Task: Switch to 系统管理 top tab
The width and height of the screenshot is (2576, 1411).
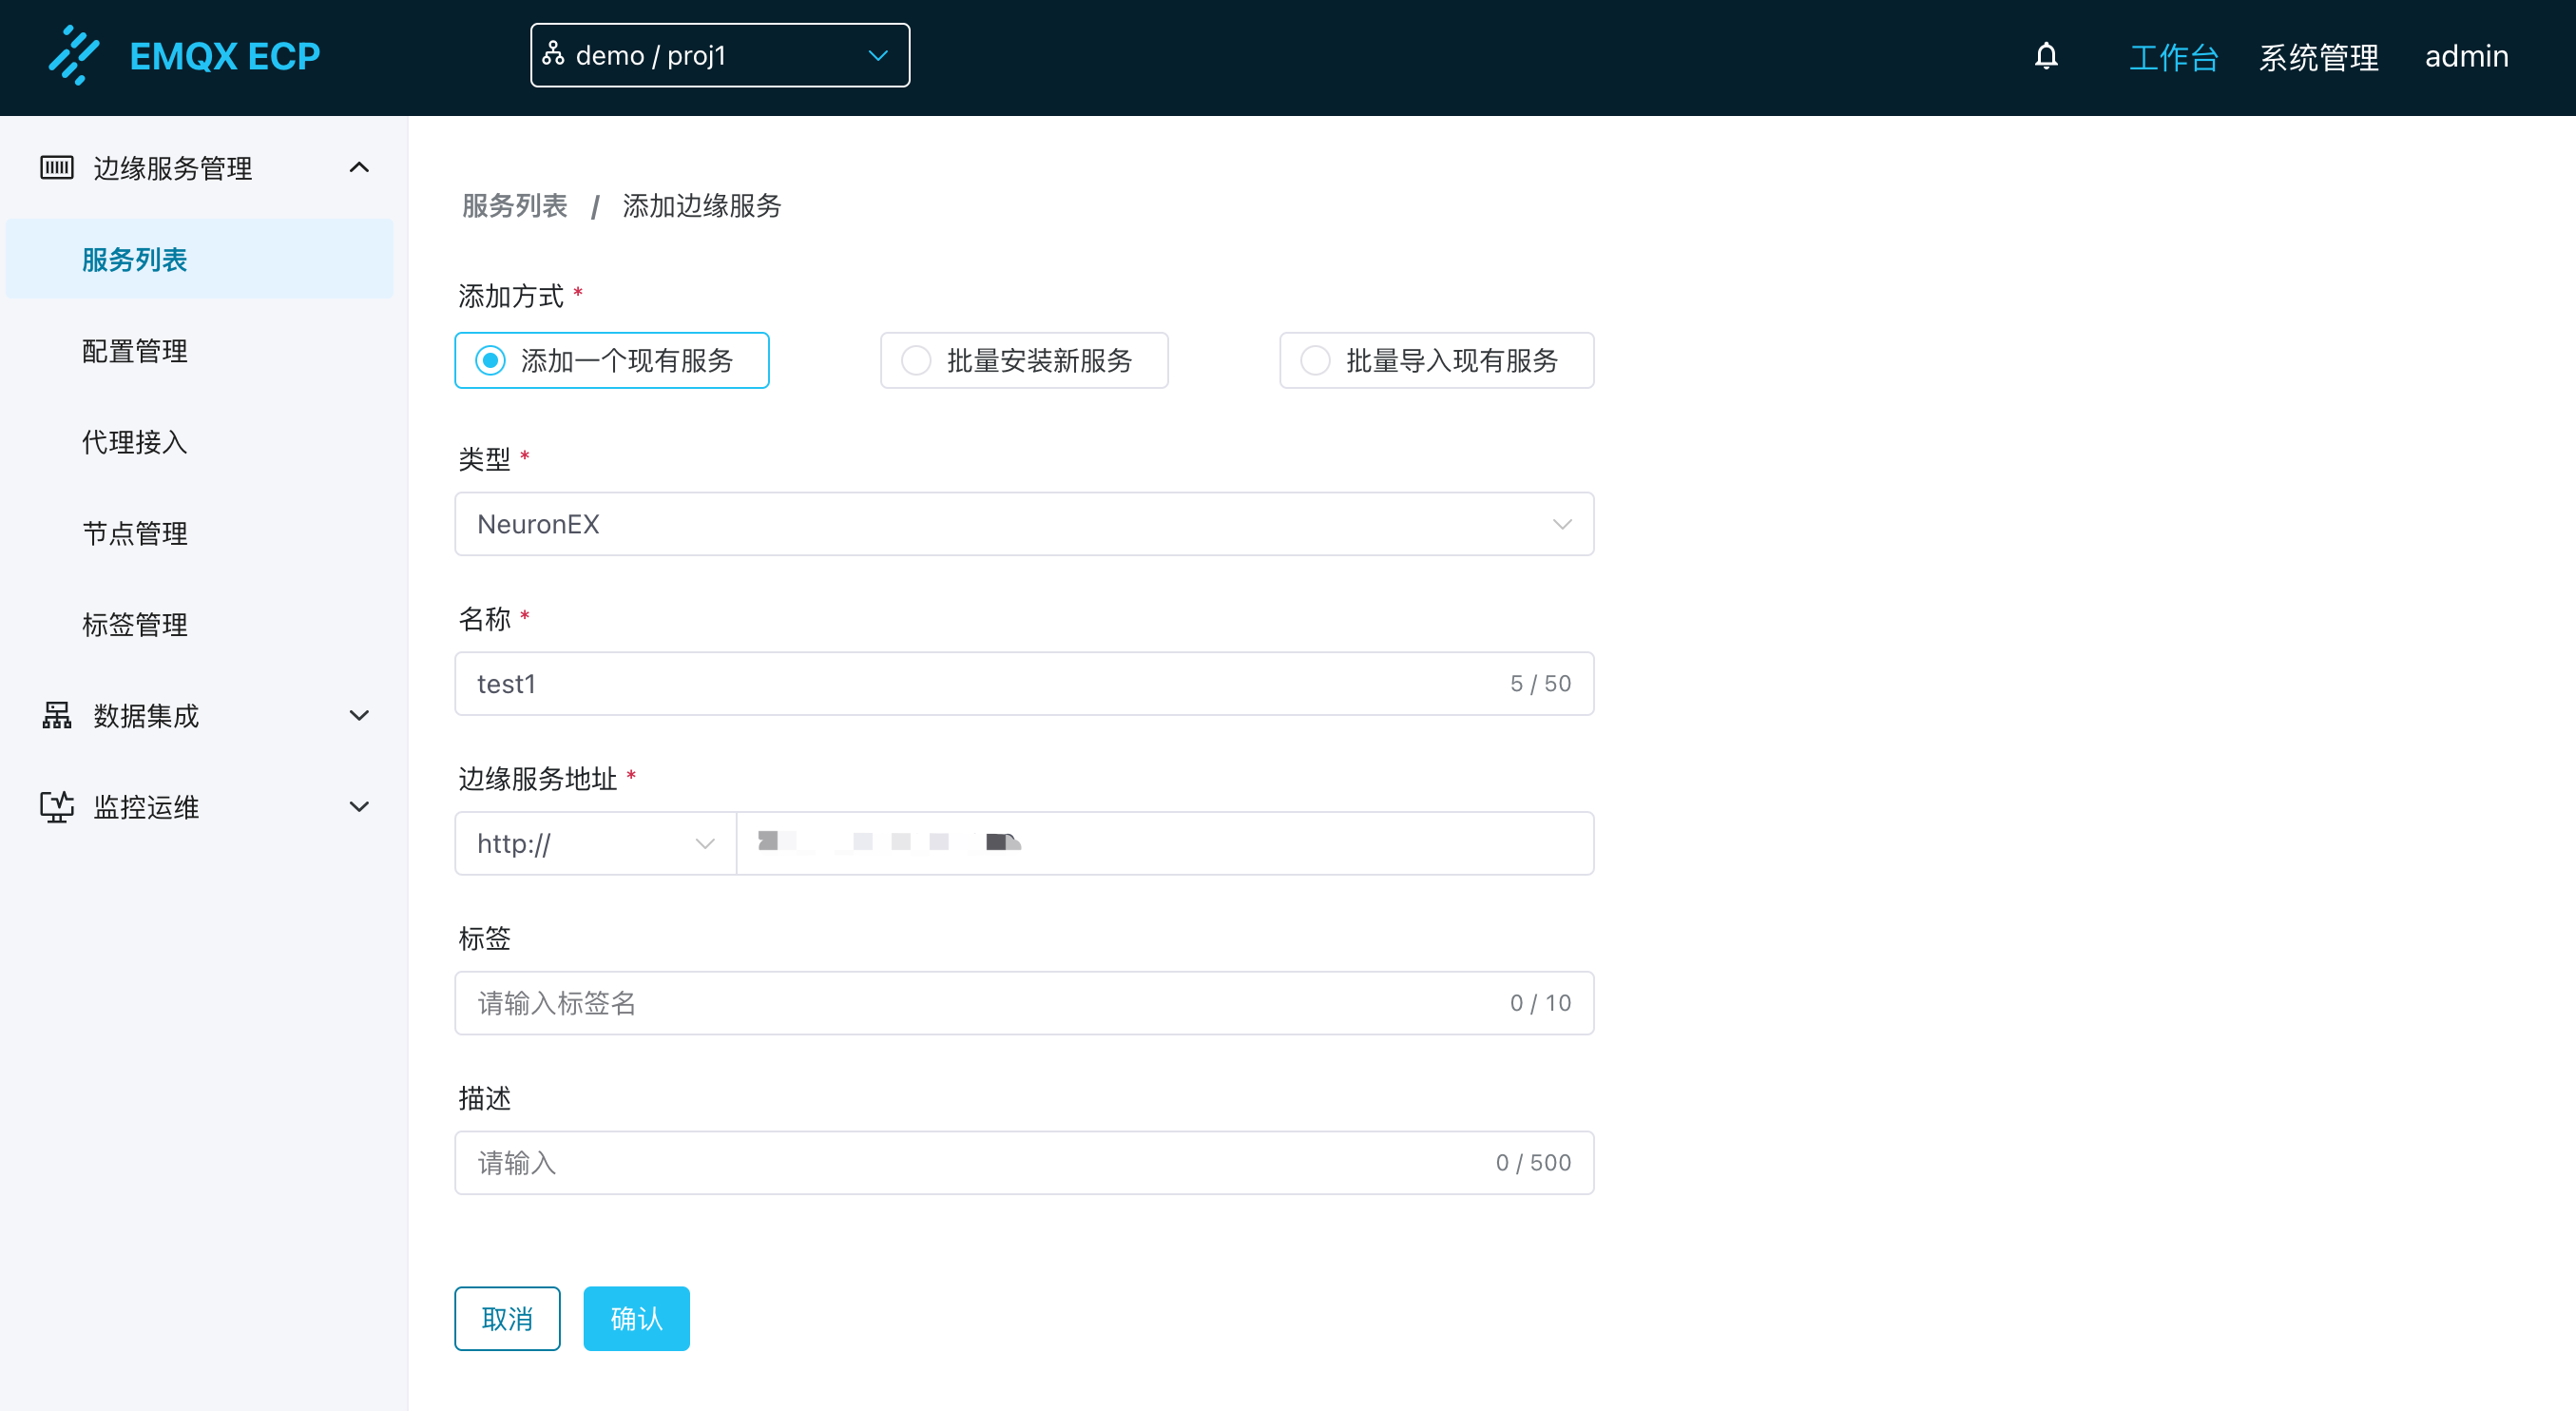Action: (2318, 57)
